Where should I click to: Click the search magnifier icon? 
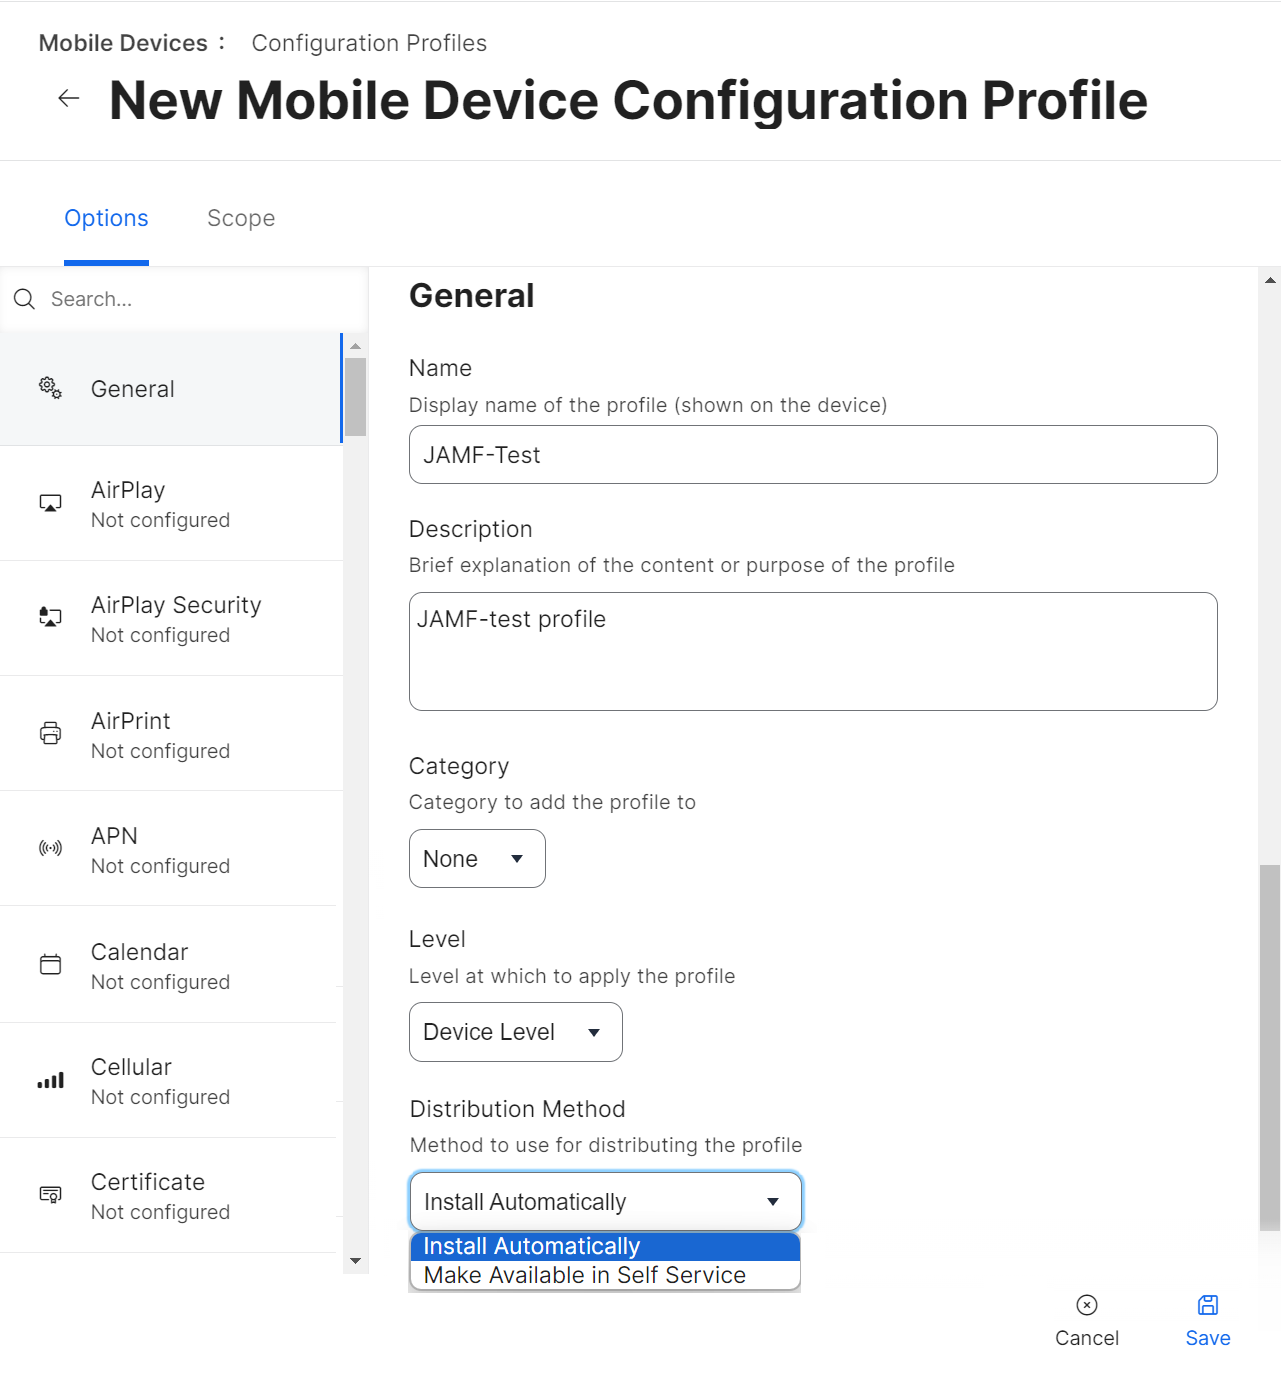click(x=25, y=299)
